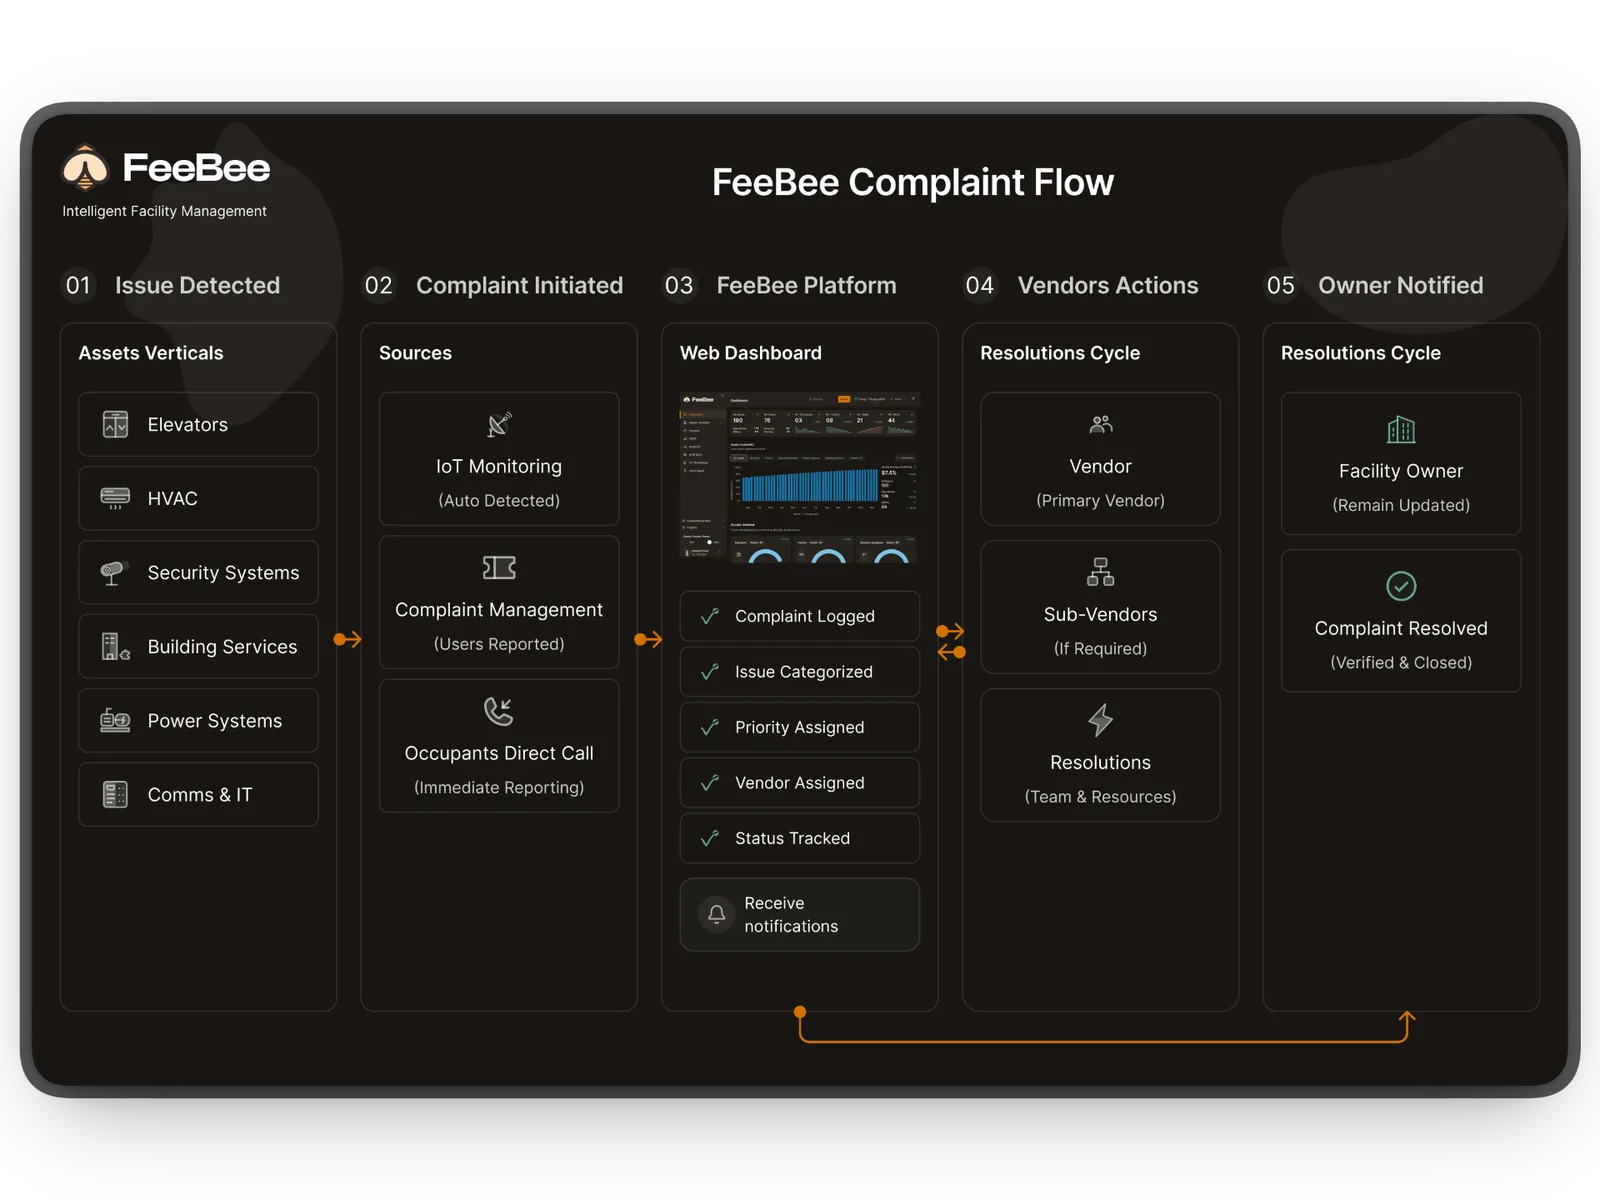Click the FeeBee Complaint Flow title

[x=912, y=182]
